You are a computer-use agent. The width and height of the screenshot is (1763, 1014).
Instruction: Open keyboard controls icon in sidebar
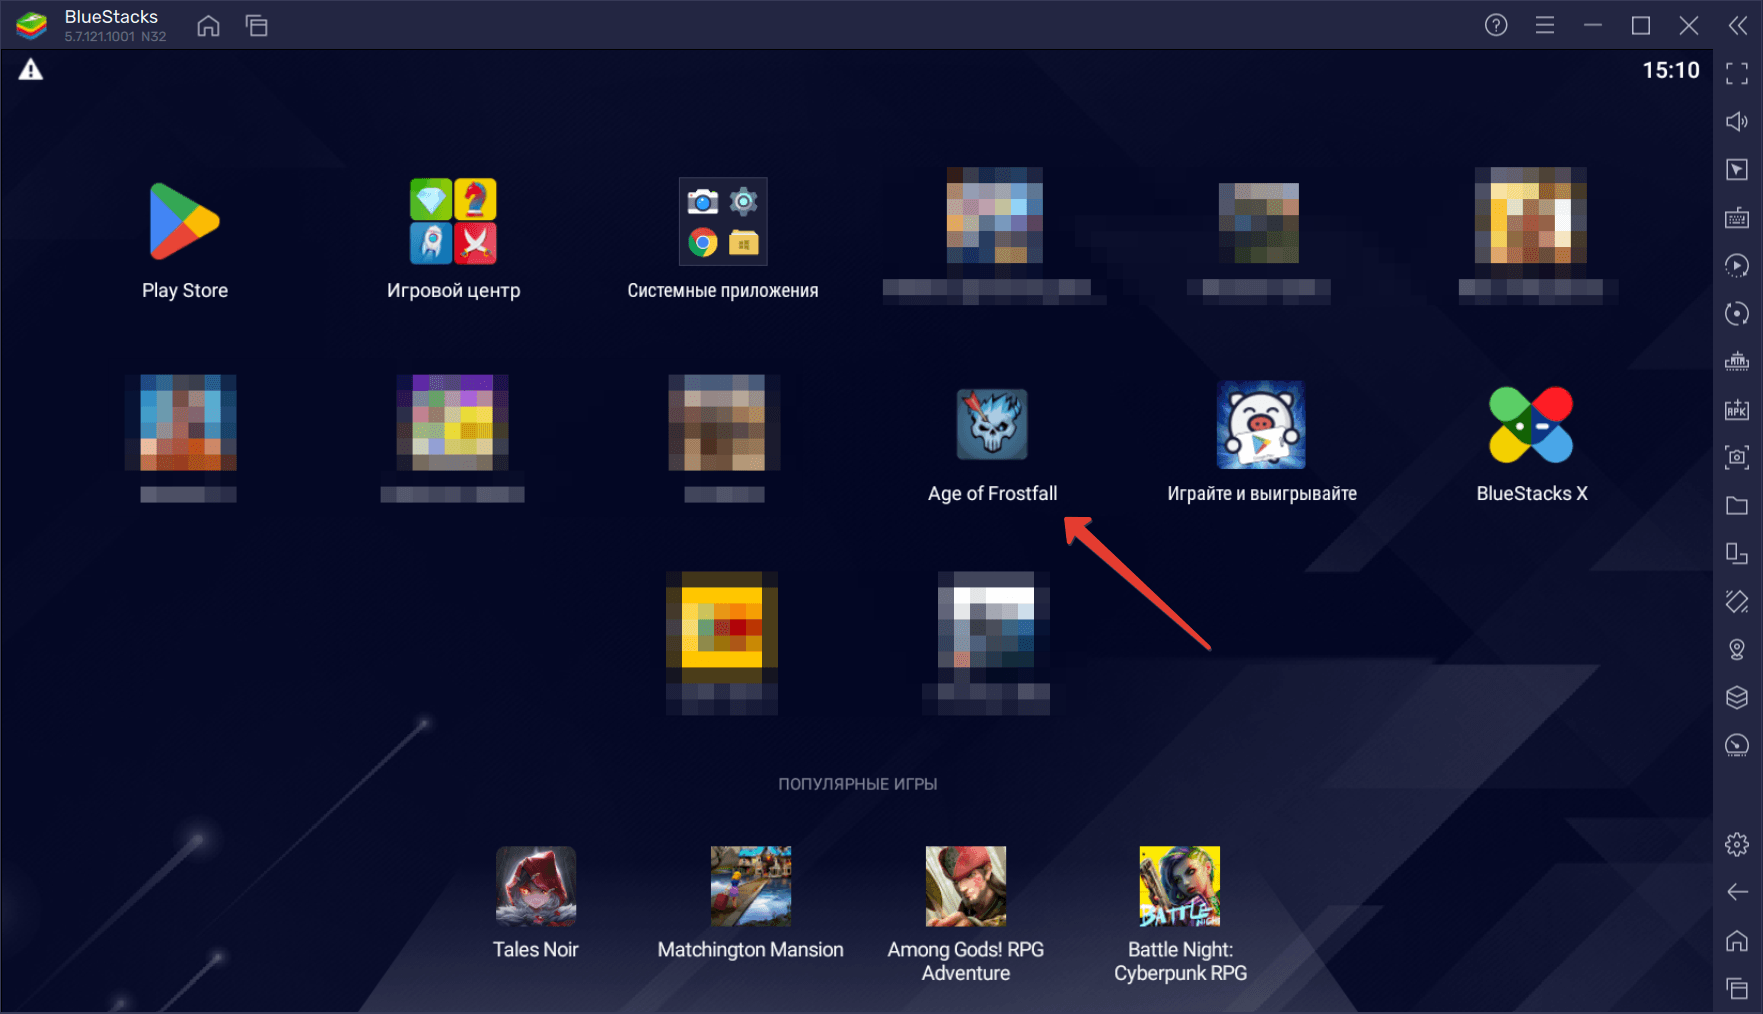1737,218
